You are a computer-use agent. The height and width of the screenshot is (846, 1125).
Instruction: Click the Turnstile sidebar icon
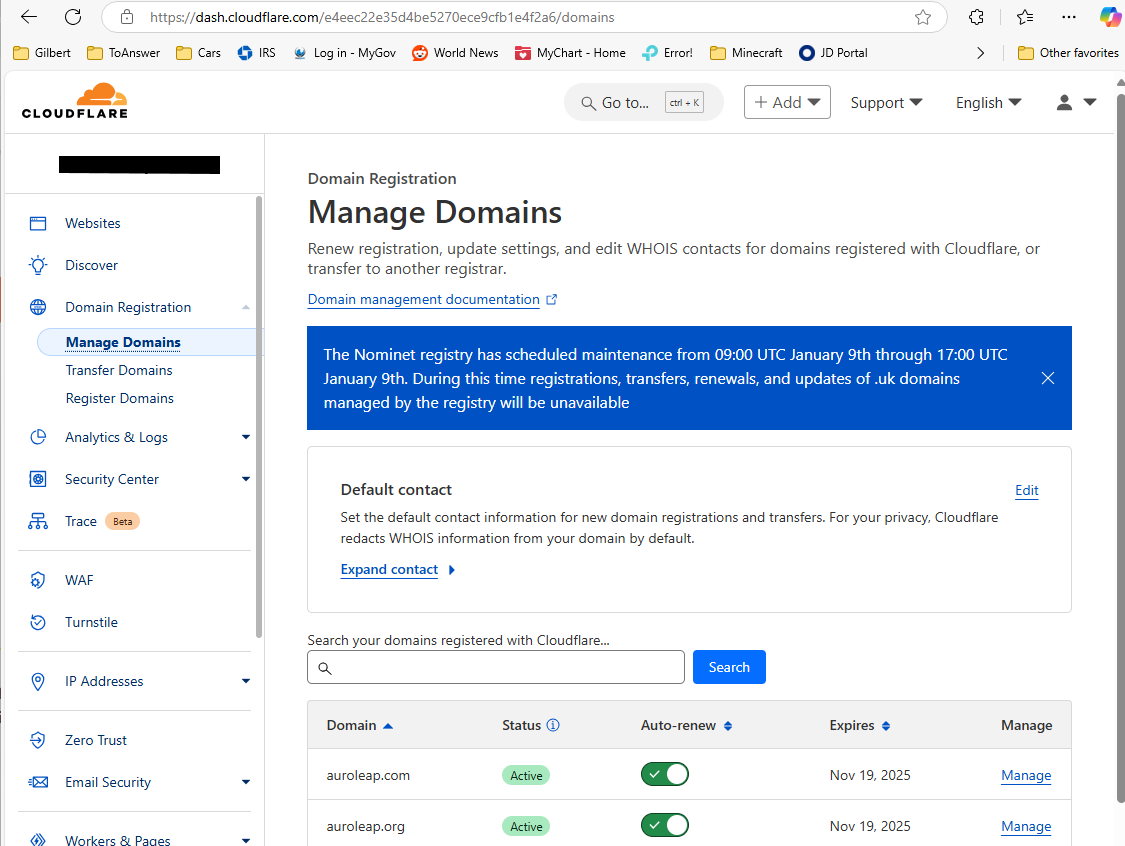38,622
